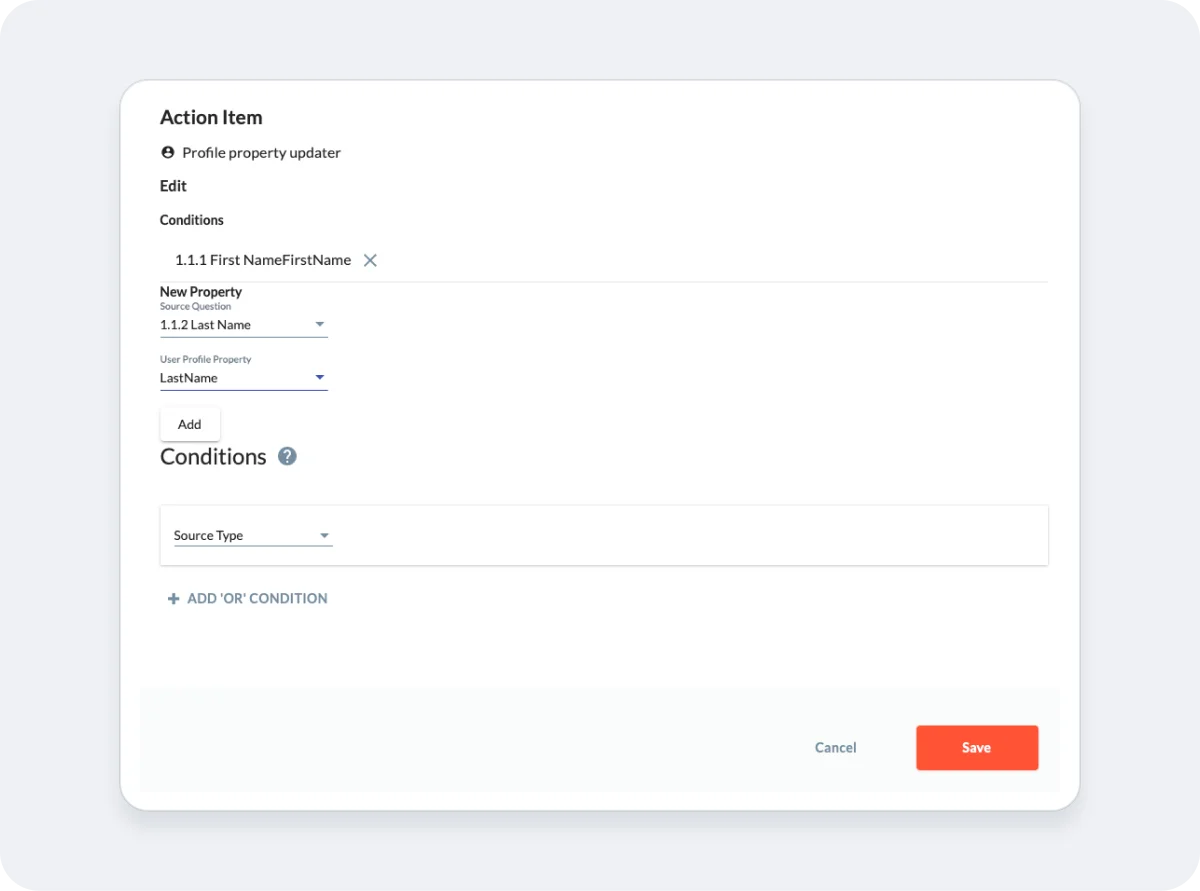
Task: Open the LastName user profile property selector
Action: coord(240,377)
